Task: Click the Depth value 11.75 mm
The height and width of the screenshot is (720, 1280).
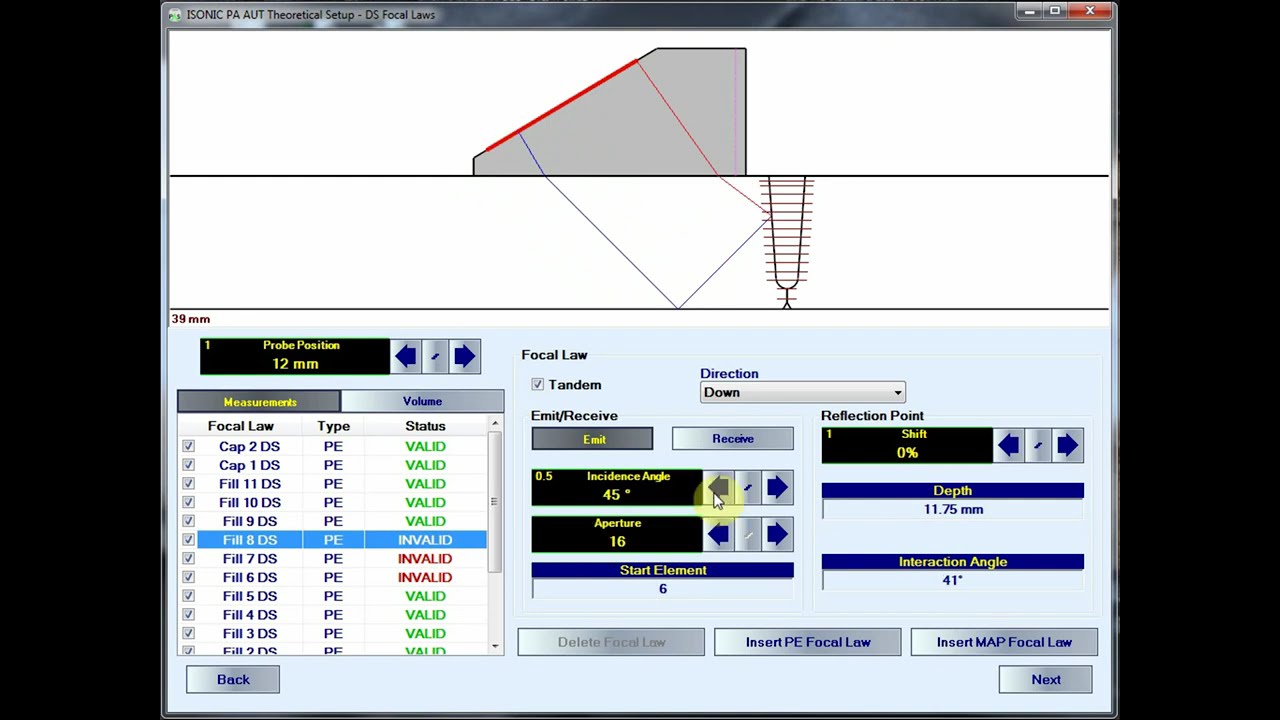Action: coord(953,510)
